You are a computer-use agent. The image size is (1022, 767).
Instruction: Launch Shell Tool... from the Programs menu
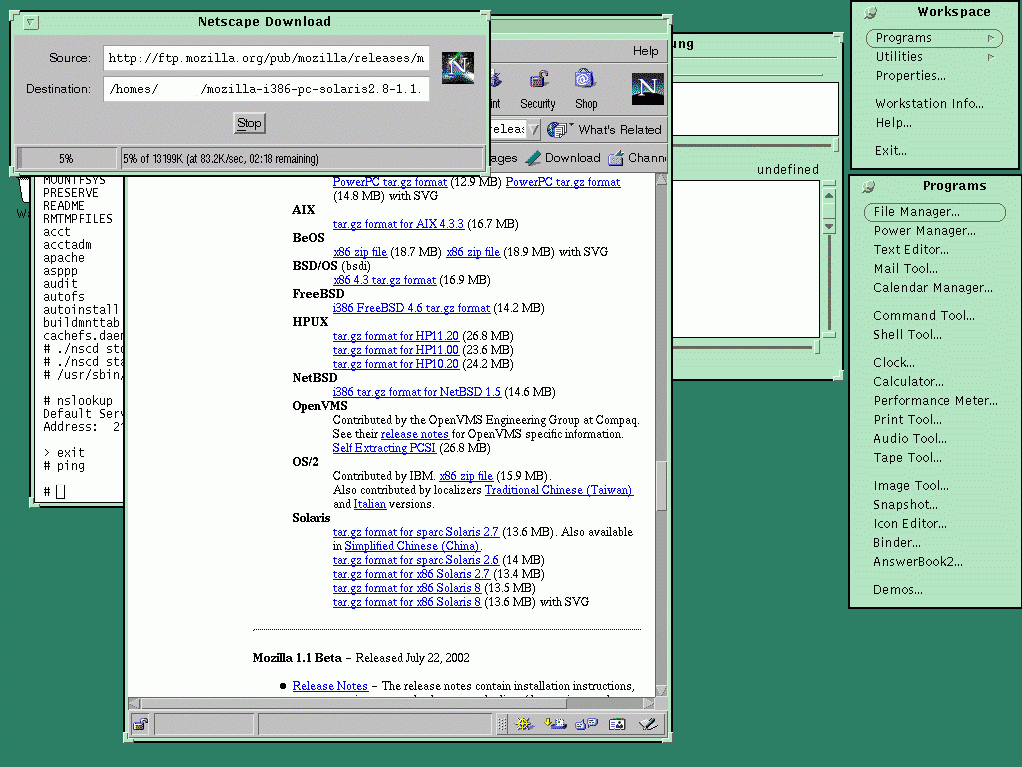907,334
